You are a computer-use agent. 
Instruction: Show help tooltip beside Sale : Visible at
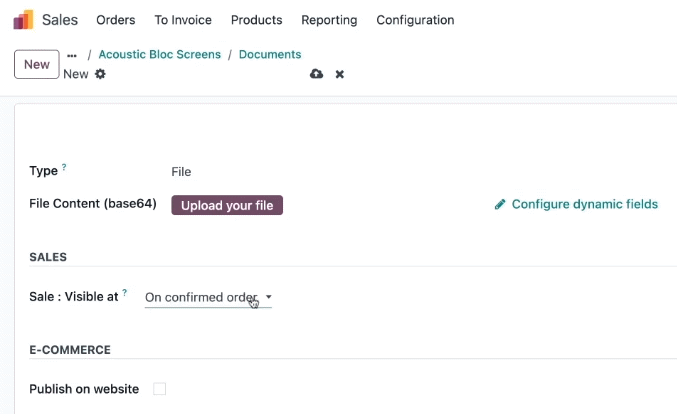pos(124,293)
